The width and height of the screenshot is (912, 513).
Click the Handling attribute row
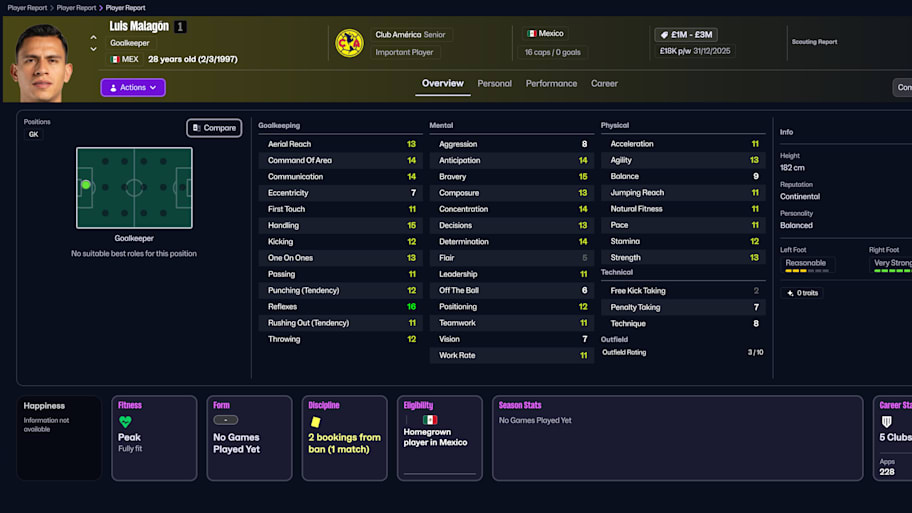click(x=341, y=226)
